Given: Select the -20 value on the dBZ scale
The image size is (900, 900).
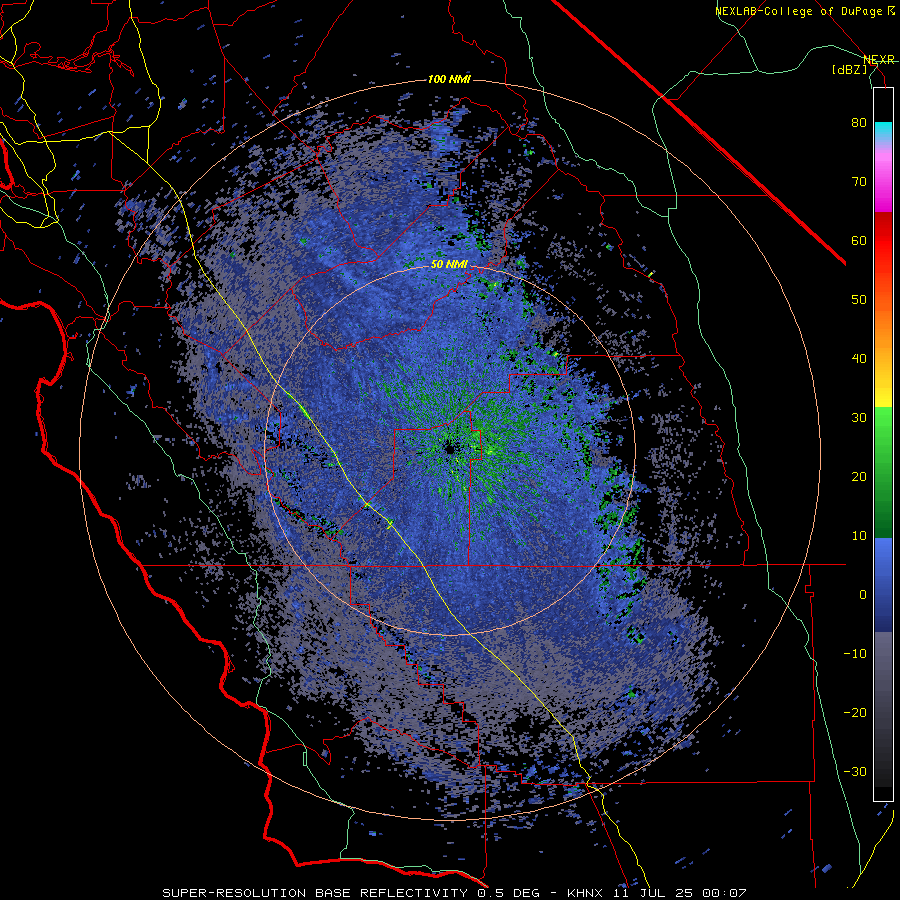Looking at the screenshot, I should click(855, 712).
